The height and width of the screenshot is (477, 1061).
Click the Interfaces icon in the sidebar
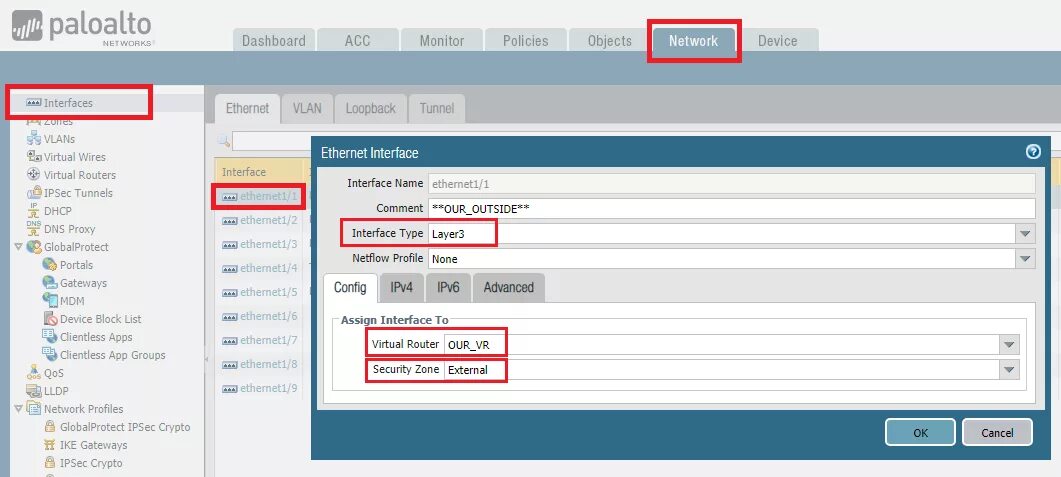34,103
